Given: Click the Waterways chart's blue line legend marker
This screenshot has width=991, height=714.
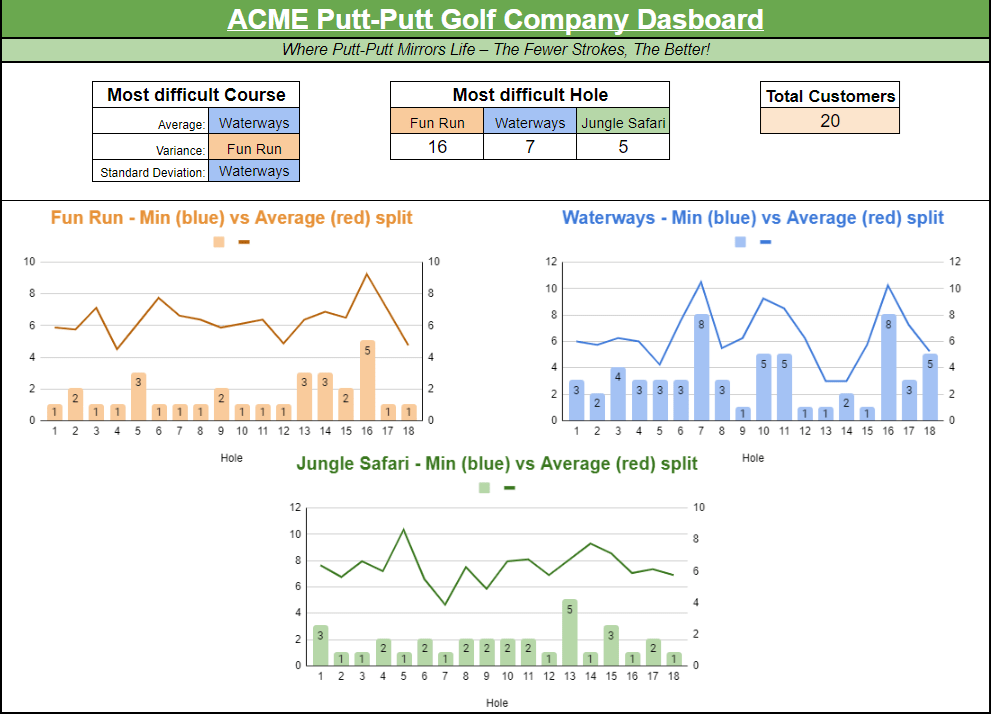Looking at the screenshot, I should click(x=766, y=242).
